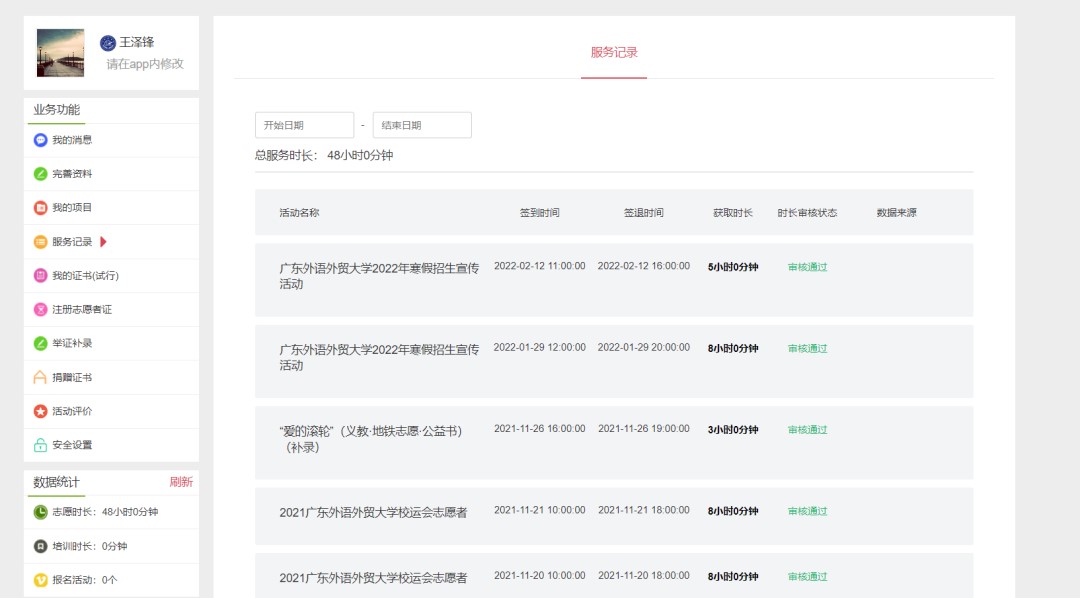Screen dimensions: 1080x598
Task: Click the 捐赠证书 house icon
Action: coord(41,378)
